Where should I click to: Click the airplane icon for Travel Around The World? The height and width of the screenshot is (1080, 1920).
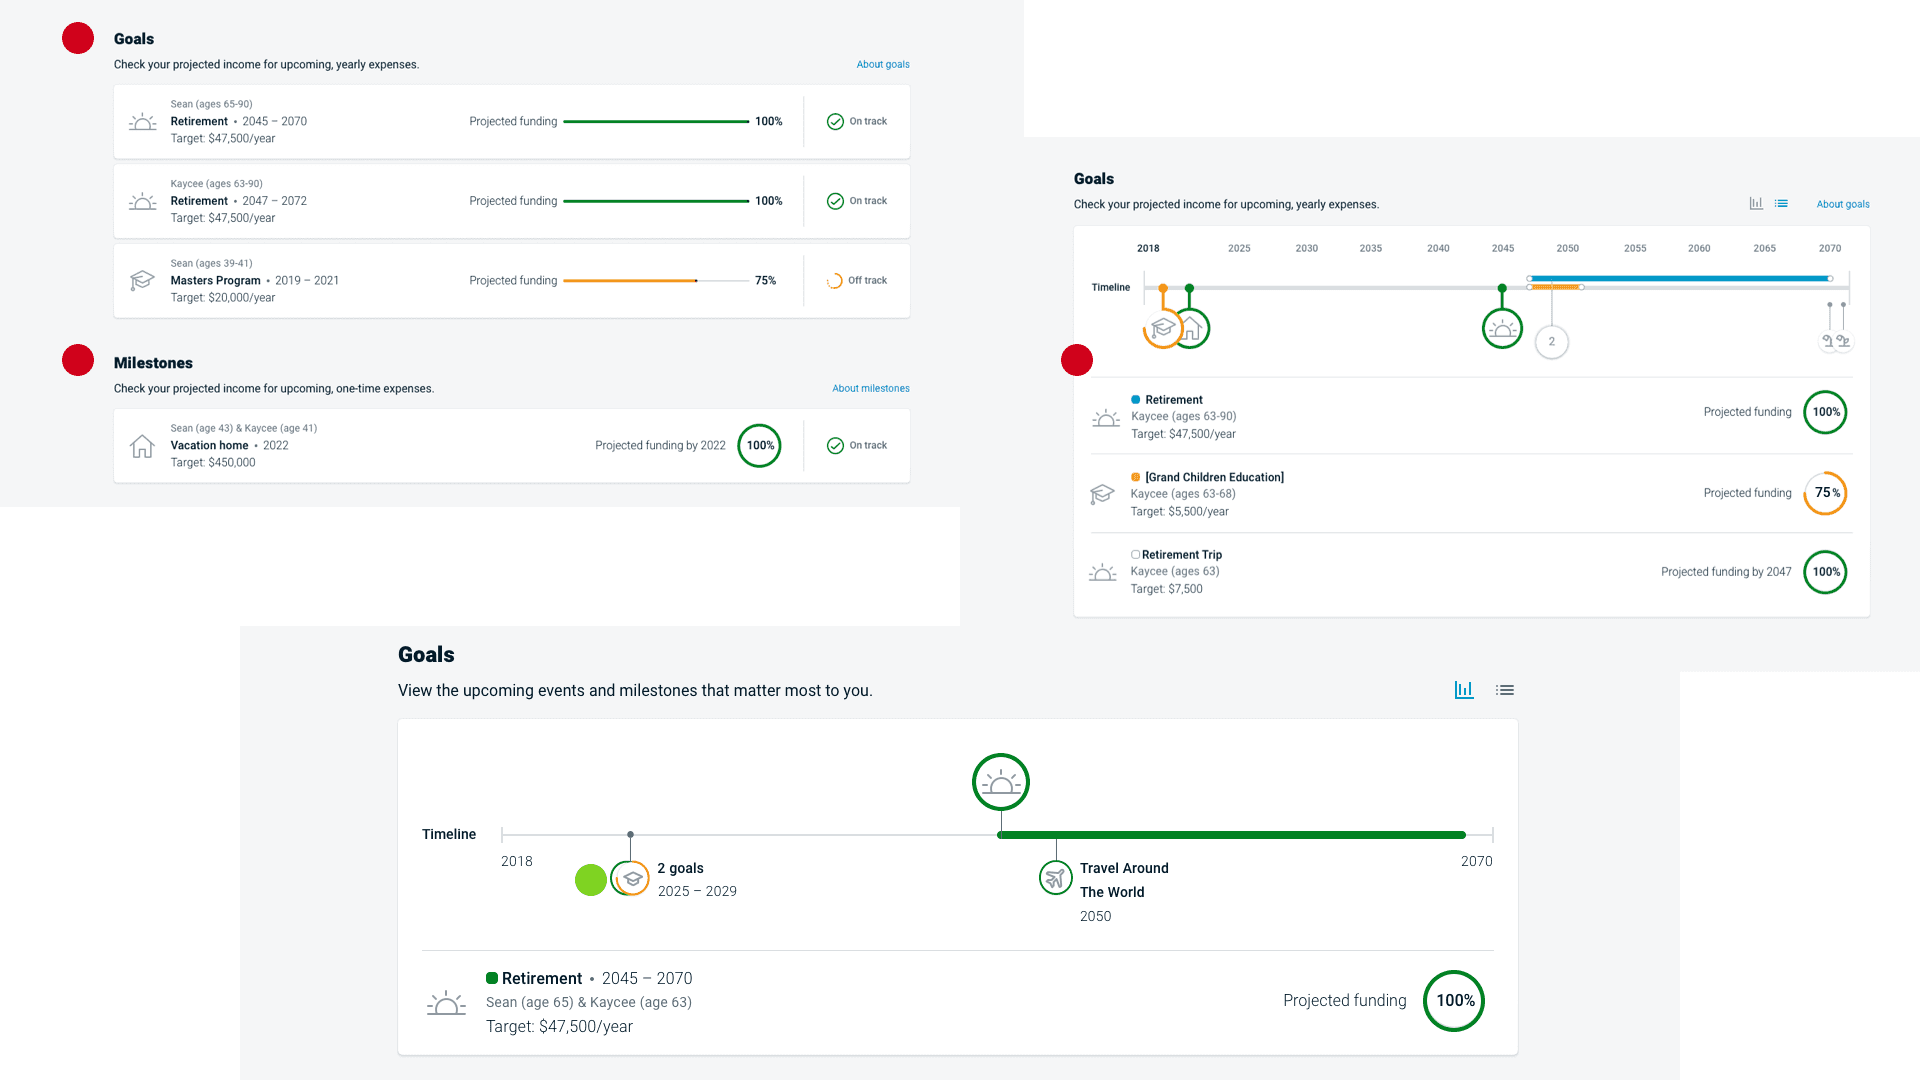point(1055,878)
